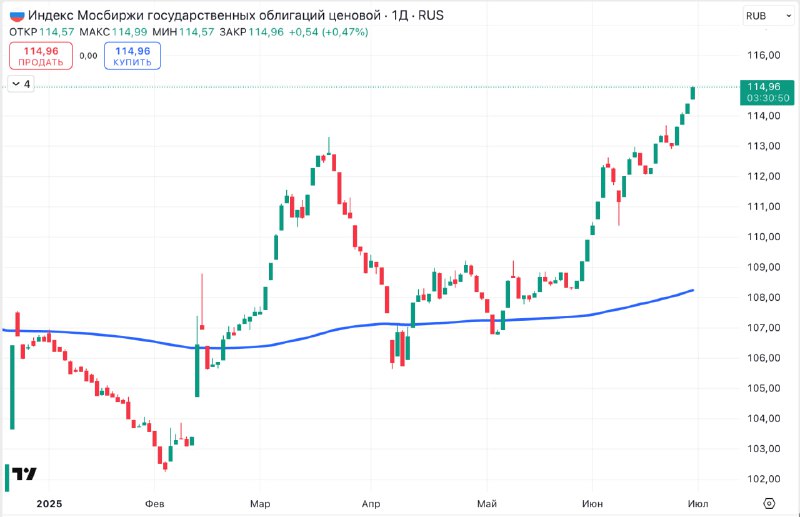Click the index title Индекс Мосбиржи государственных облигаций

tap(204, 15)
